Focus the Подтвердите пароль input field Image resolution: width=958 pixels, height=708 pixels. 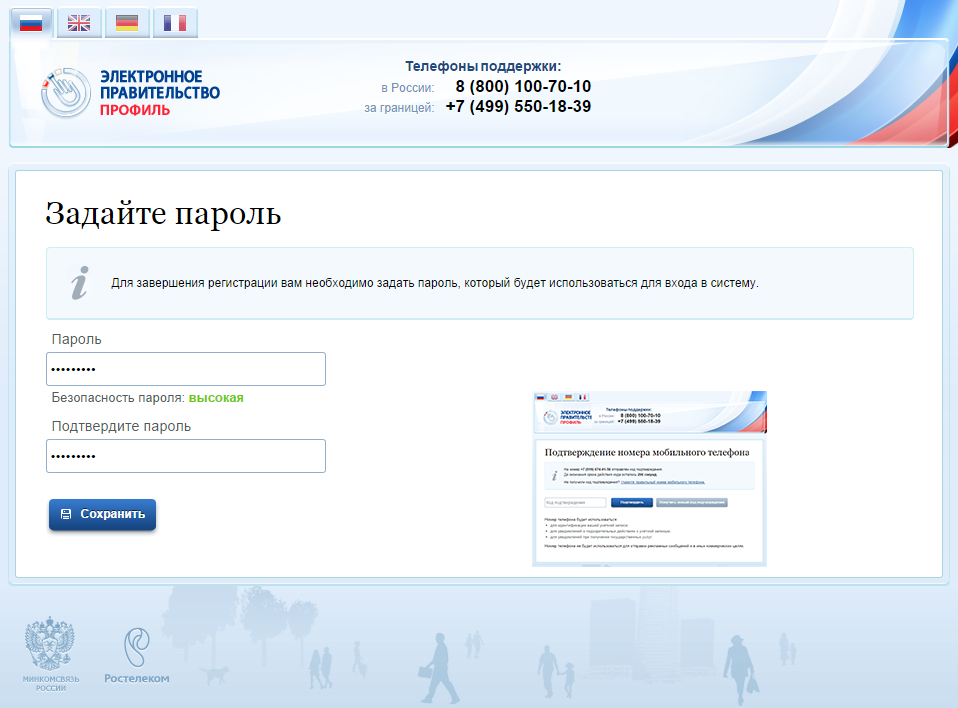point(186,456)
